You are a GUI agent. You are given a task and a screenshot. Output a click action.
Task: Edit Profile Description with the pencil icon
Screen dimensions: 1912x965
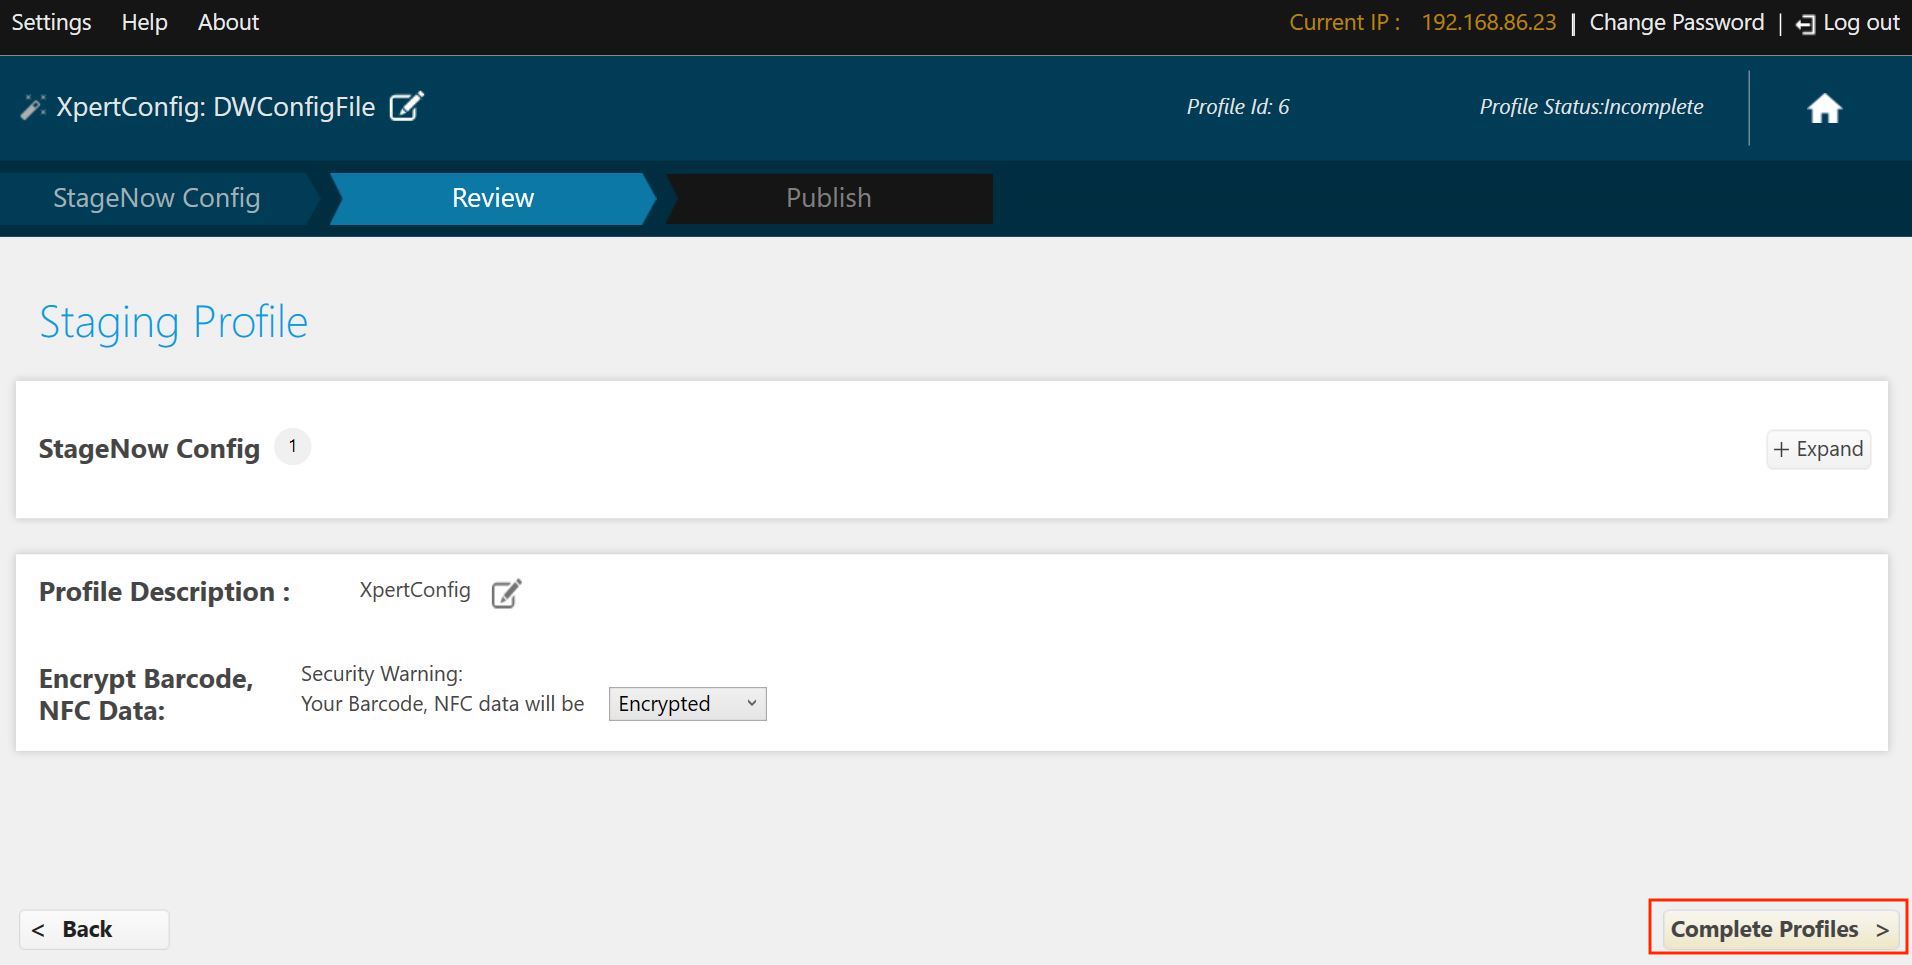(x=506, y=593)
